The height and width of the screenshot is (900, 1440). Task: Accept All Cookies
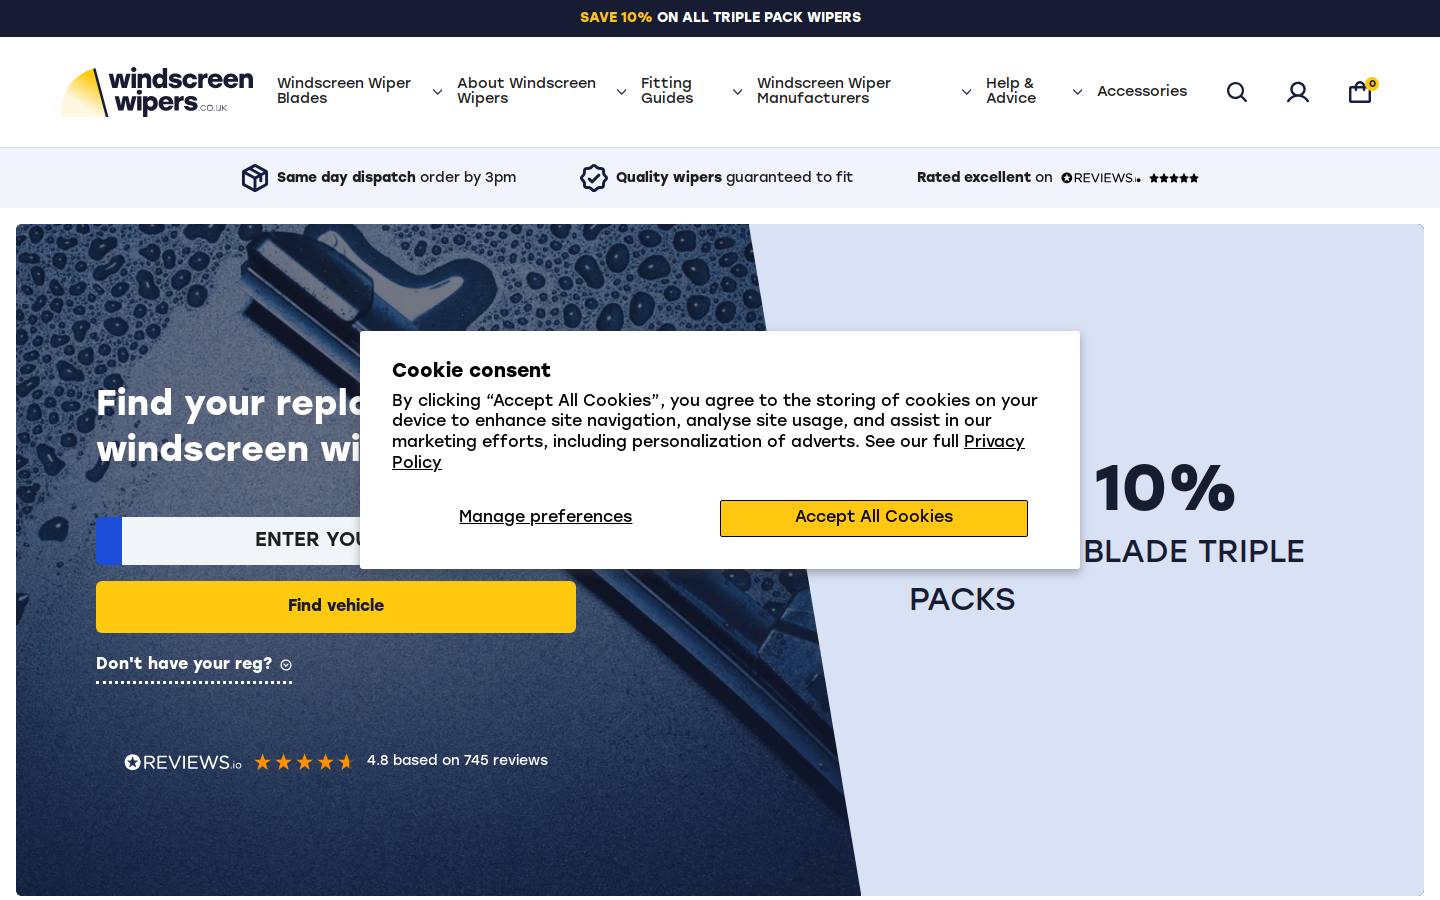click(874, 518)
